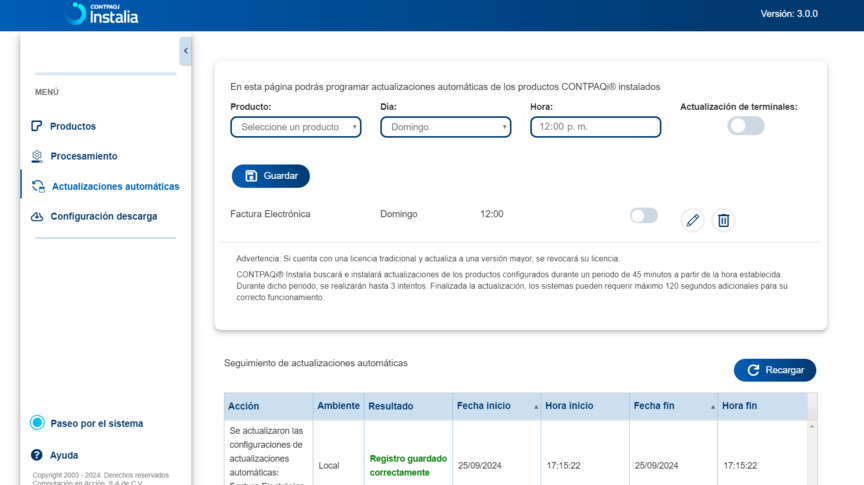
Task: Click the Configuración descarga cloud icon
Action: point(37,216)
